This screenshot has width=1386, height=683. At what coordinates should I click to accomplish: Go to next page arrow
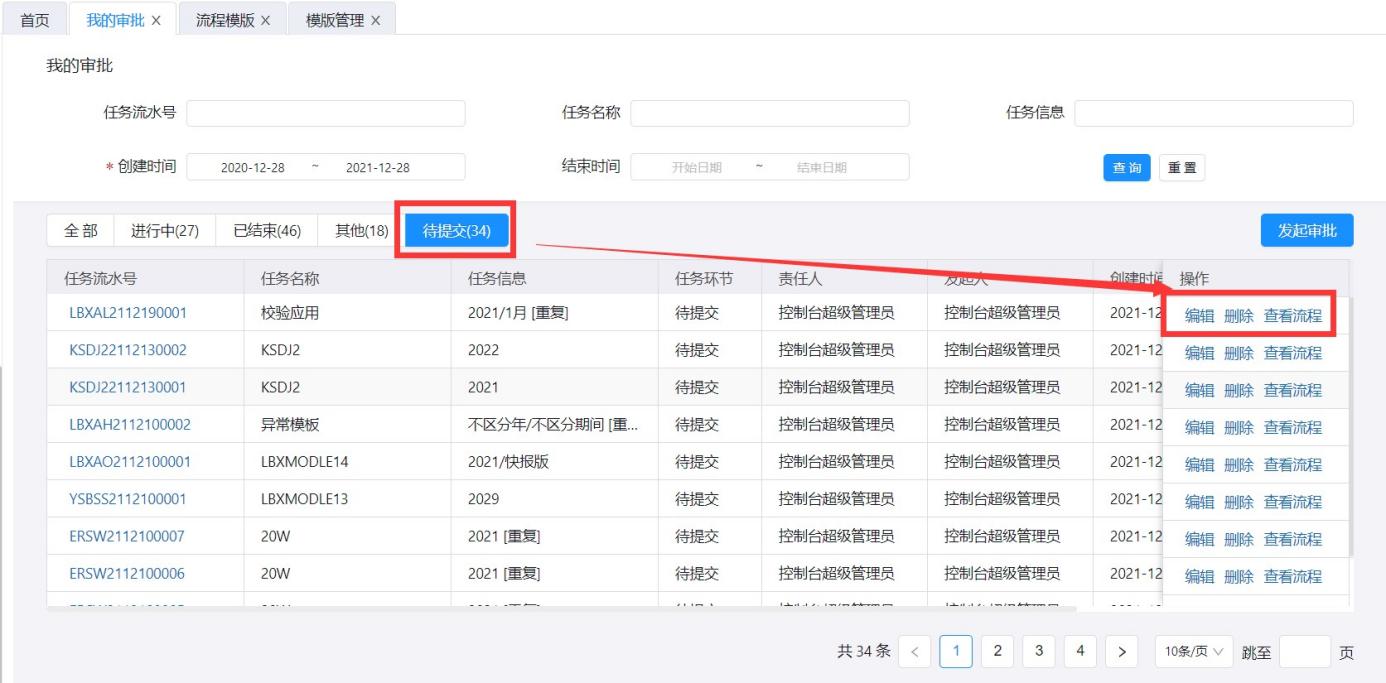(1121, 652)
